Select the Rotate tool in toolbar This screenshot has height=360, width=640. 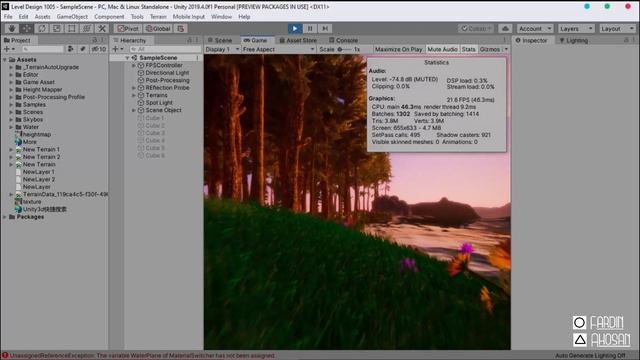point(42,29)
